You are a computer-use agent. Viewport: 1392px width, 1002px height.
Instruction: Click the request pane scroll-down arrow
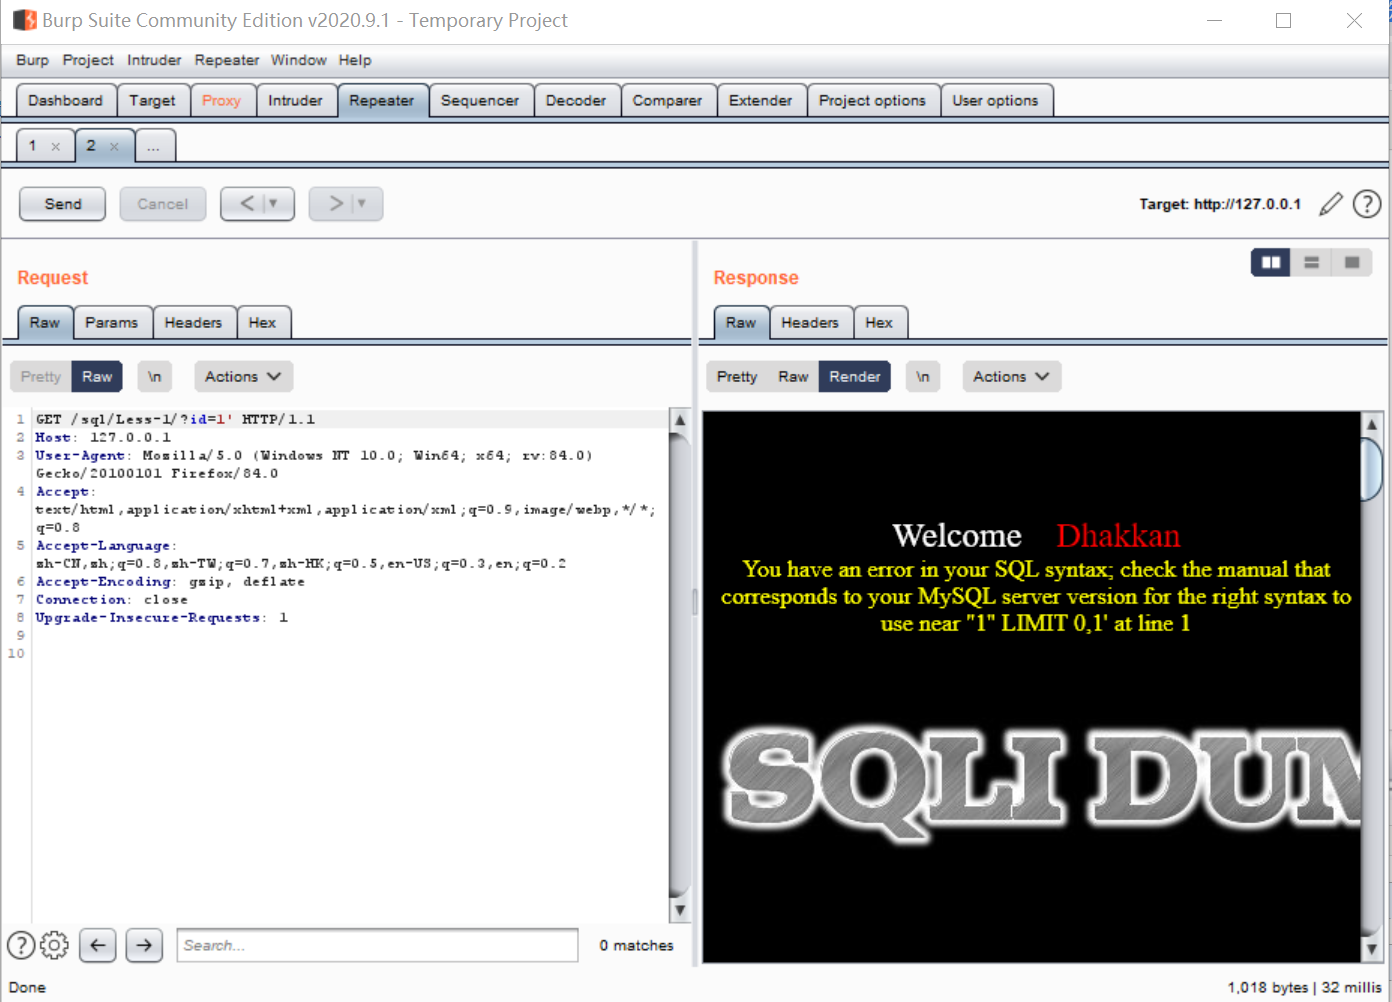coord(680,910)
